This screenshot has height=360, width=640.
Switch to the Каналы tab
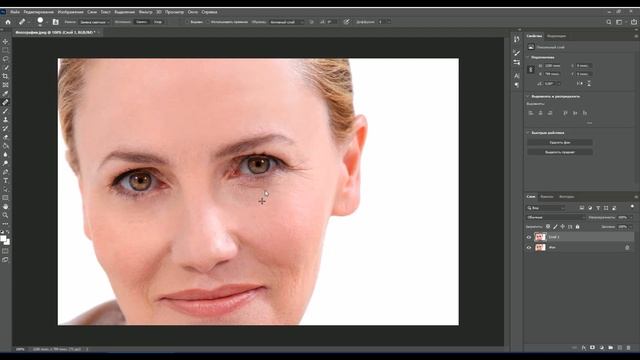[x=547, y=197]
